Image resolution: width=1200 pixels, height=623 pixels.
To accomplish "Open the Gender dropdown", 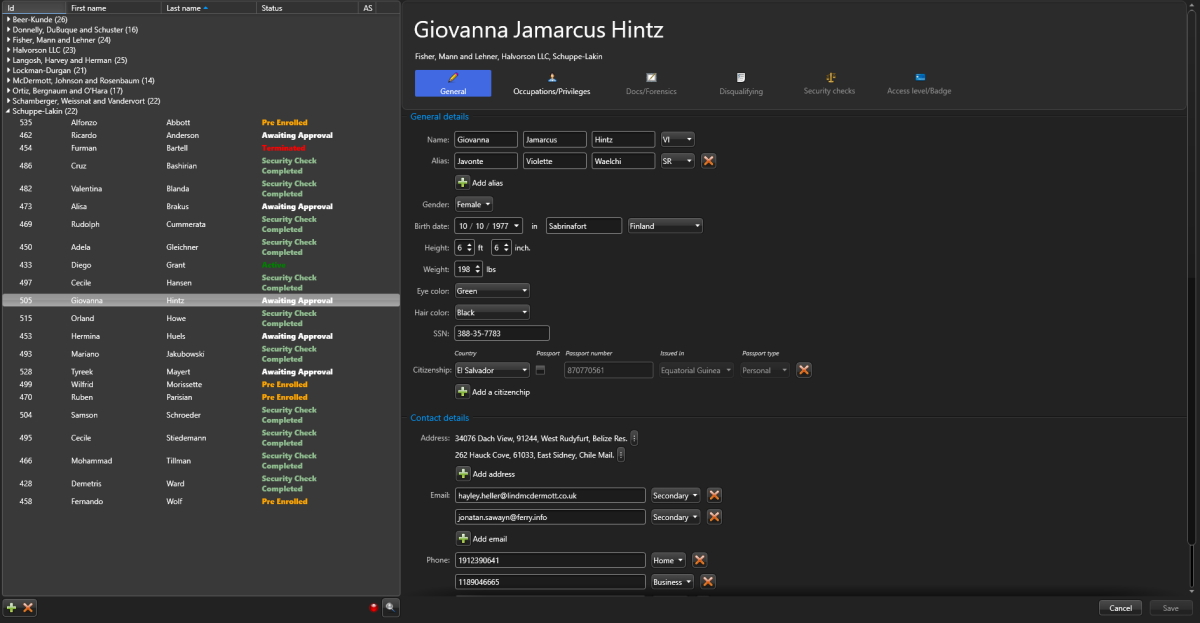I will [x=473, y=204].
